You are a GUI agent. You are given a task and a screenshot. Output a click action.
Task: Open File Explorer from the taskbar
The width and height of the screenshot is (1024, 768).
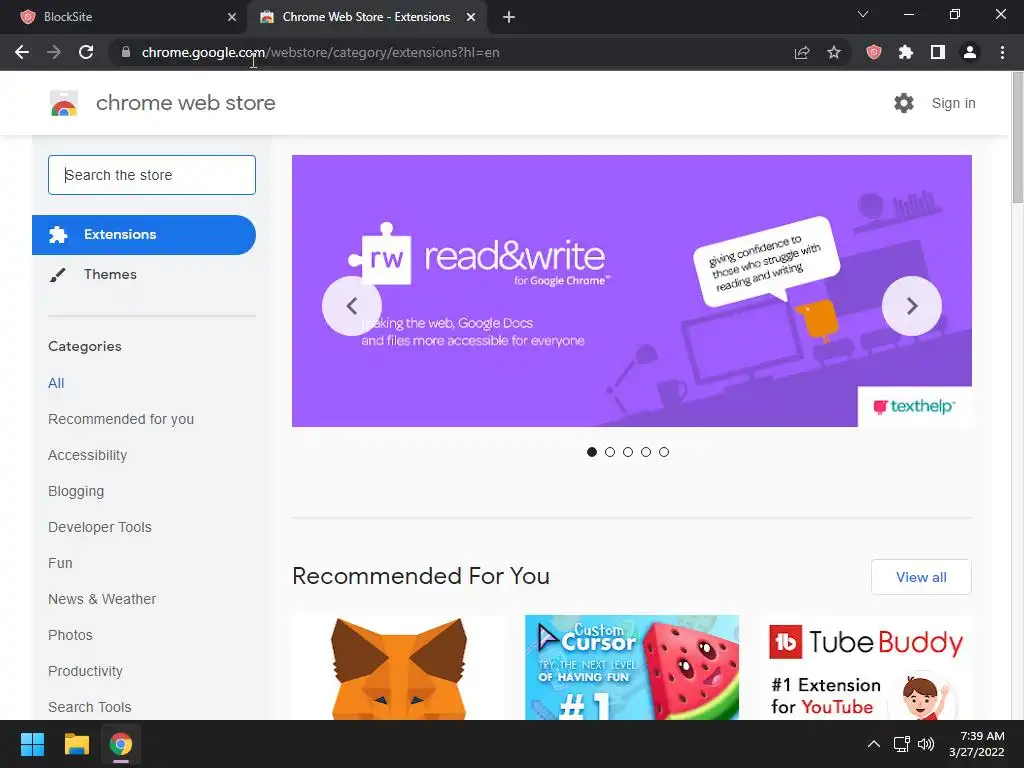[76, 744]
